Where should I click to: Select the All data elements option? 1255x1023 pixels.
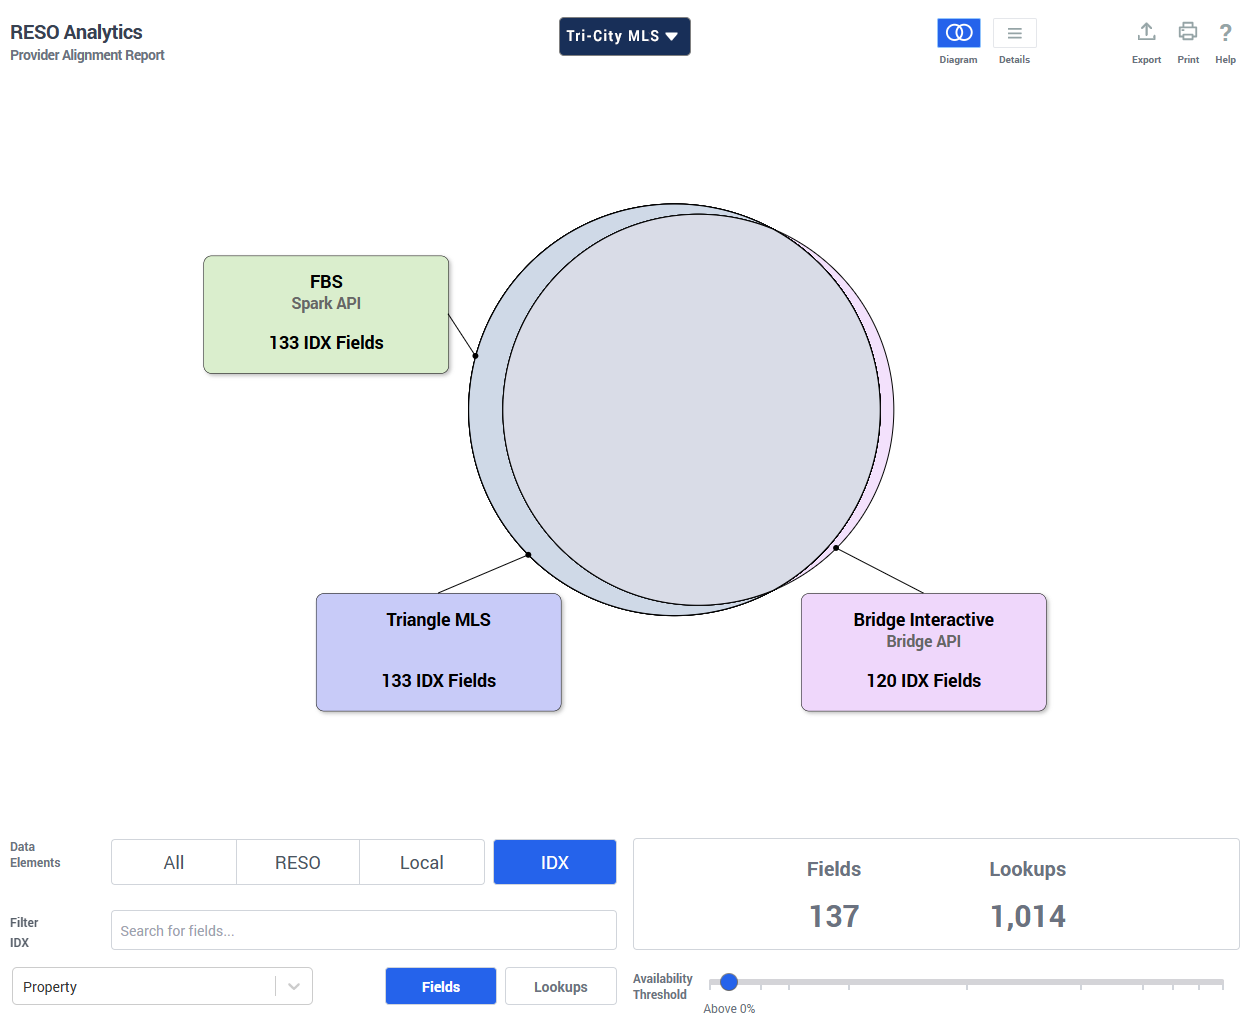coord(174,862)
